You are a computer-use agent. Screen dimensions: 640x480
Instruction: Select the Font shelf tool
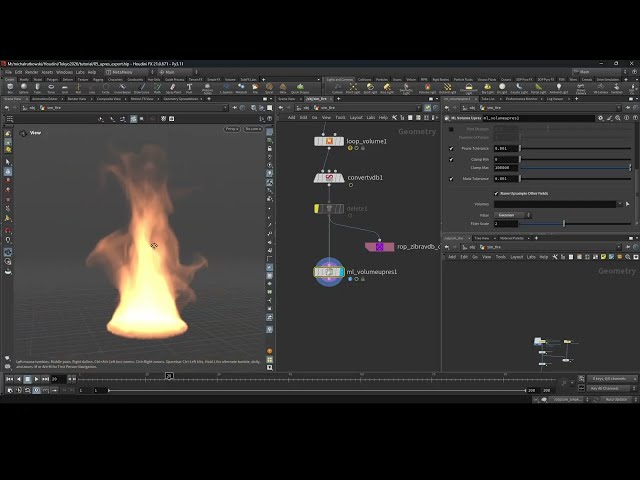(189, 87)
